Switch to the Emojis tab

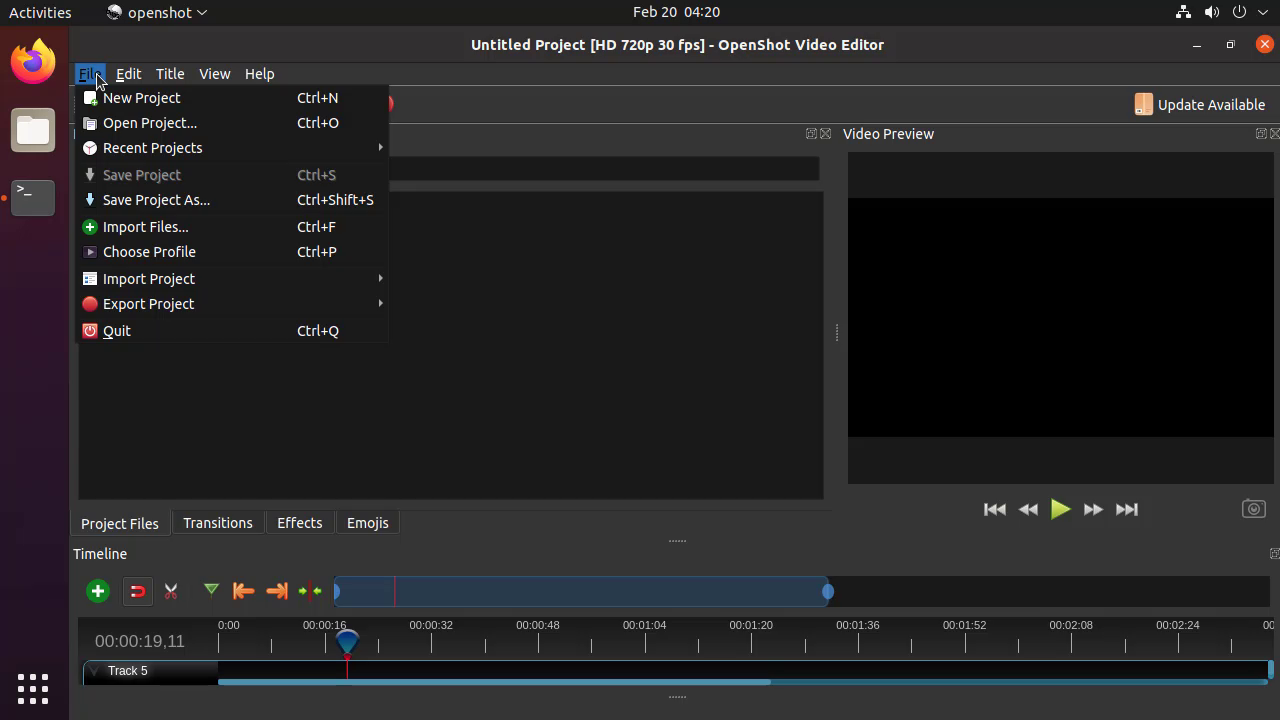367,523
